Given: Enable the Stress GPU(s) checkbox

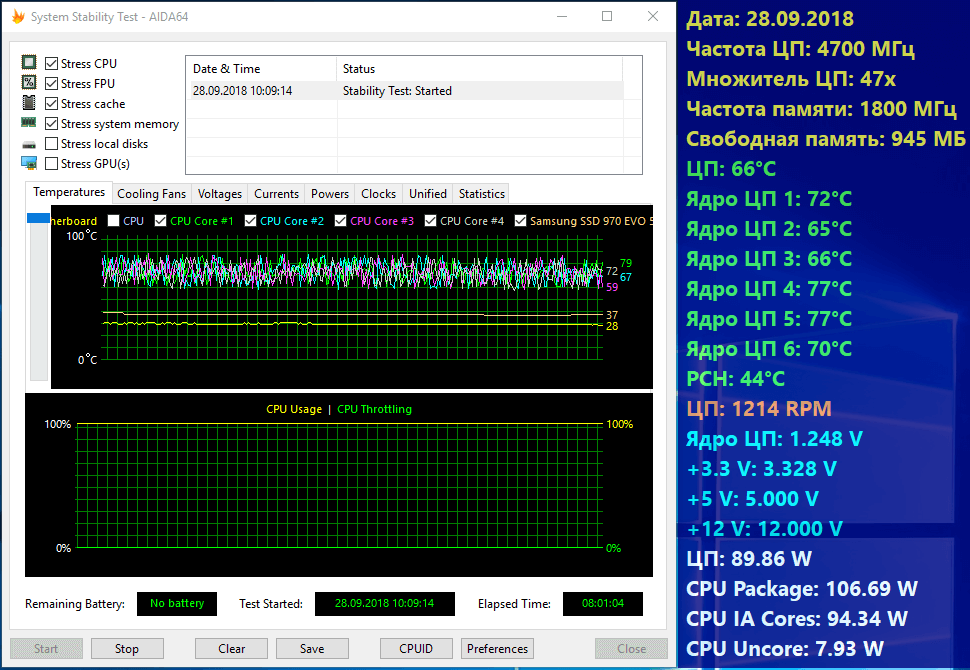Looking at the screenshot, I should tap(52, 164).
